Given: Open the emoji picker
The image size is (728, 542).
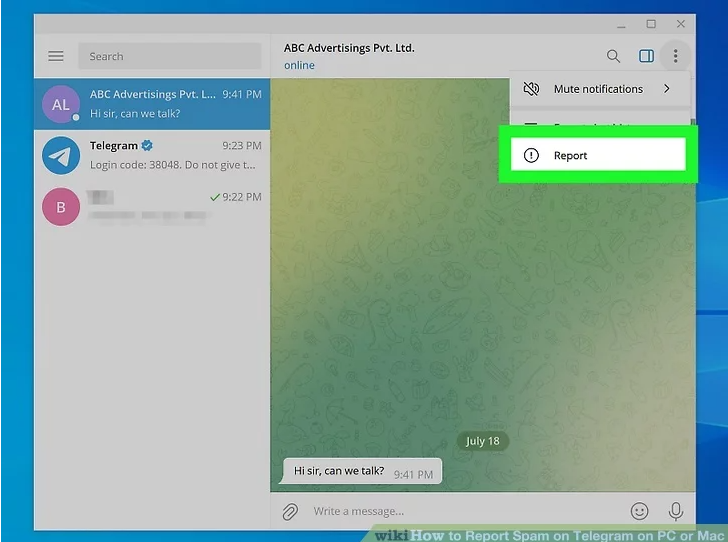Looking at the screenshot, I should (639, 511).
